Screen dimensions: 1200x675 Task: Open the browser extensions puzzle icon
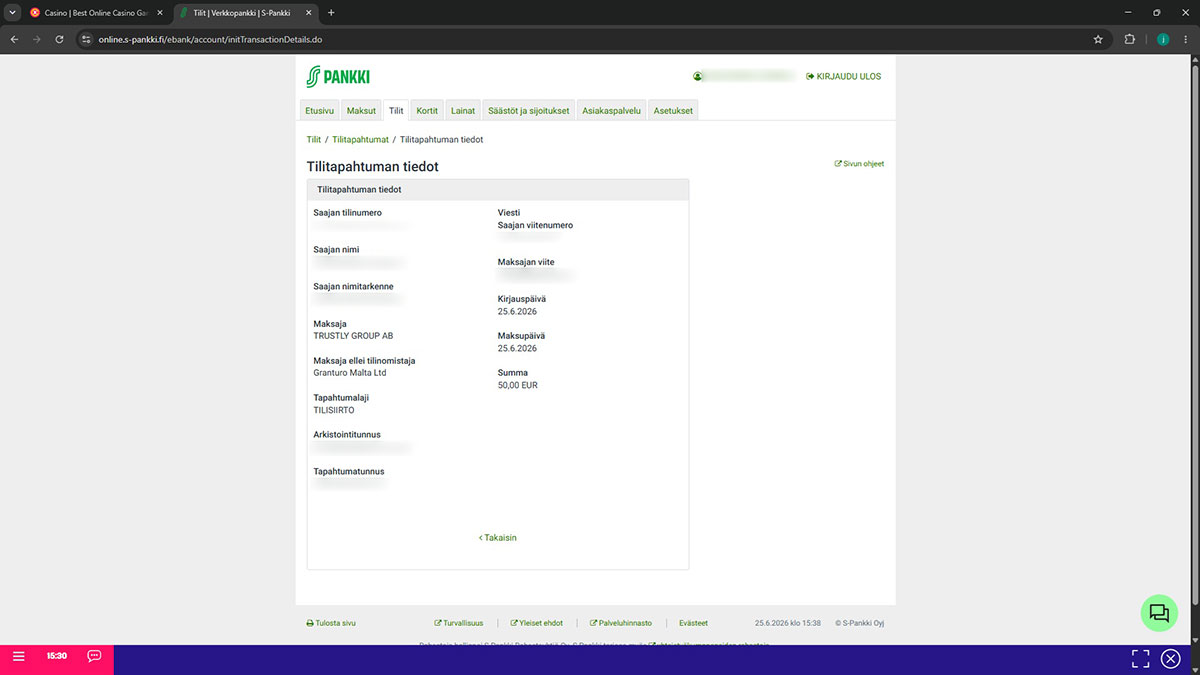click(1130, 39)
